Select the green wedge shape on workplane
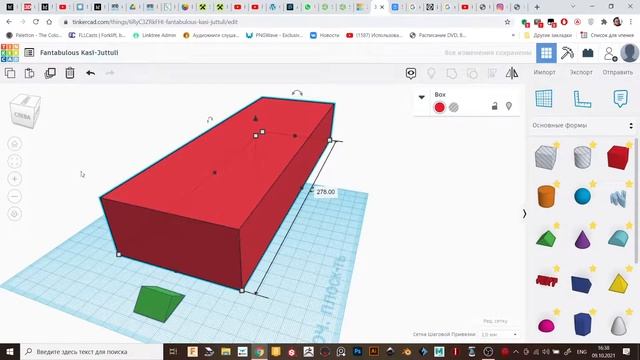 (158, 304)
